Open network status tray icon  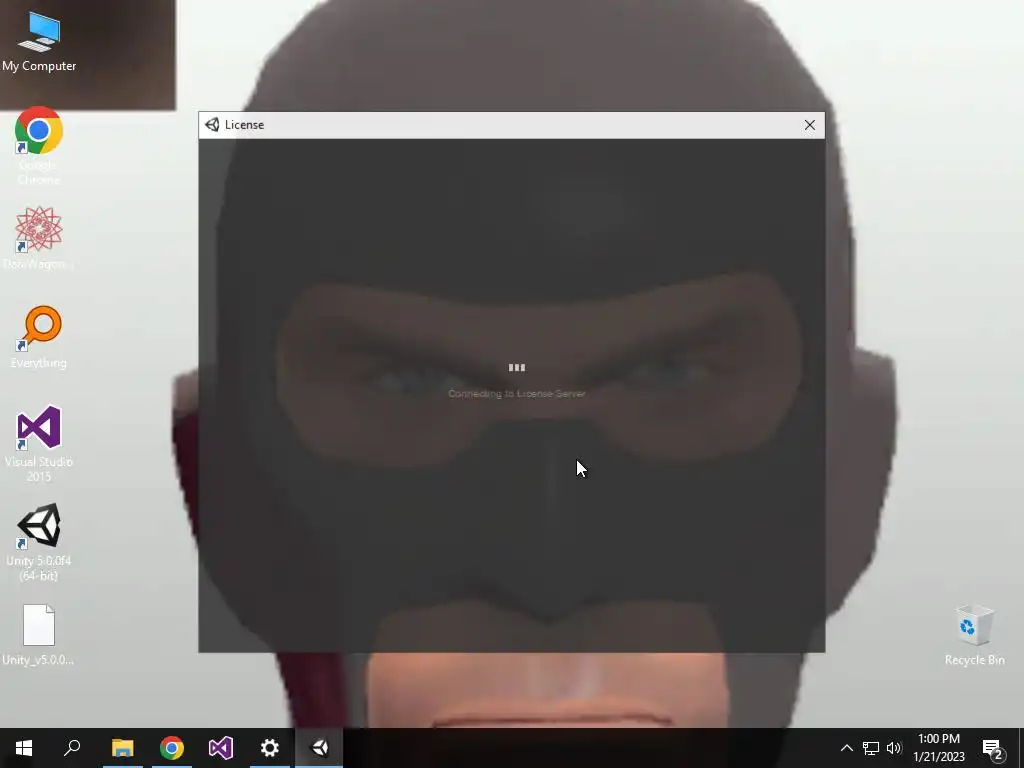871,748
